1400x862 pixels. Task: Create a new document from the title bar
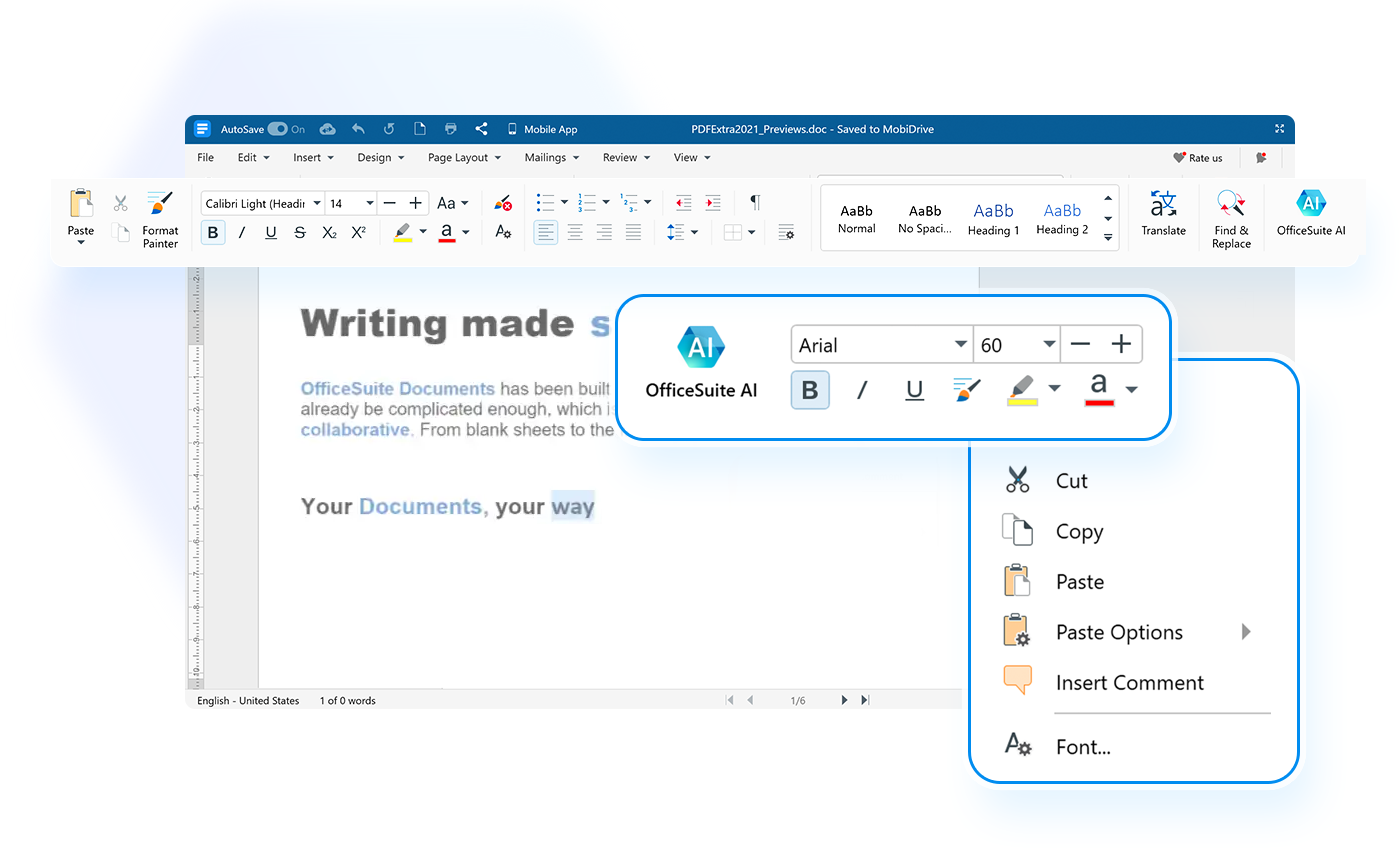click(420, 129)
